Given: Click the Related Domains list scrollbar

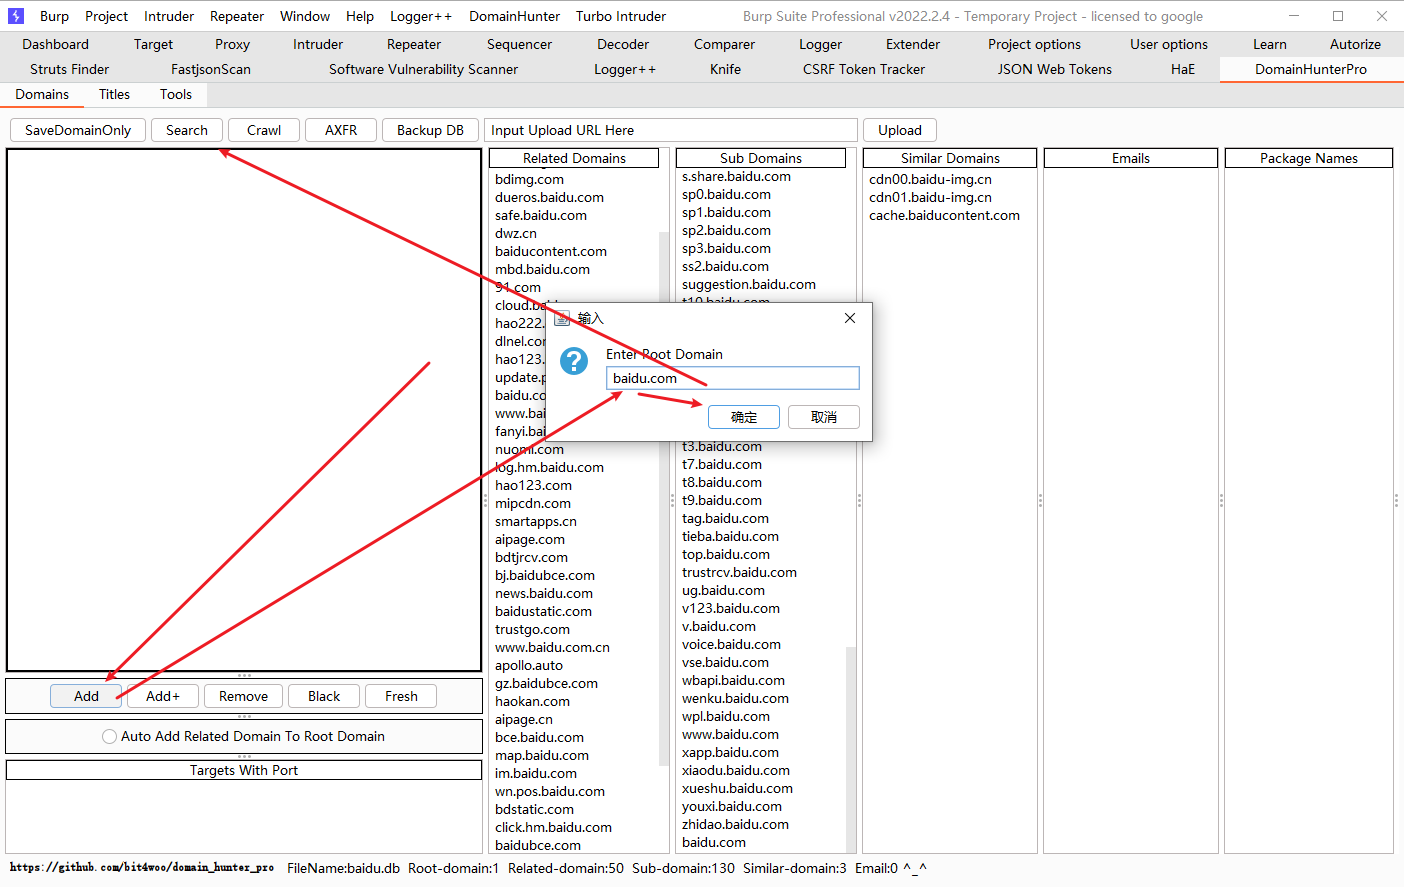Looking at the screenshot, I should [663, 497].
